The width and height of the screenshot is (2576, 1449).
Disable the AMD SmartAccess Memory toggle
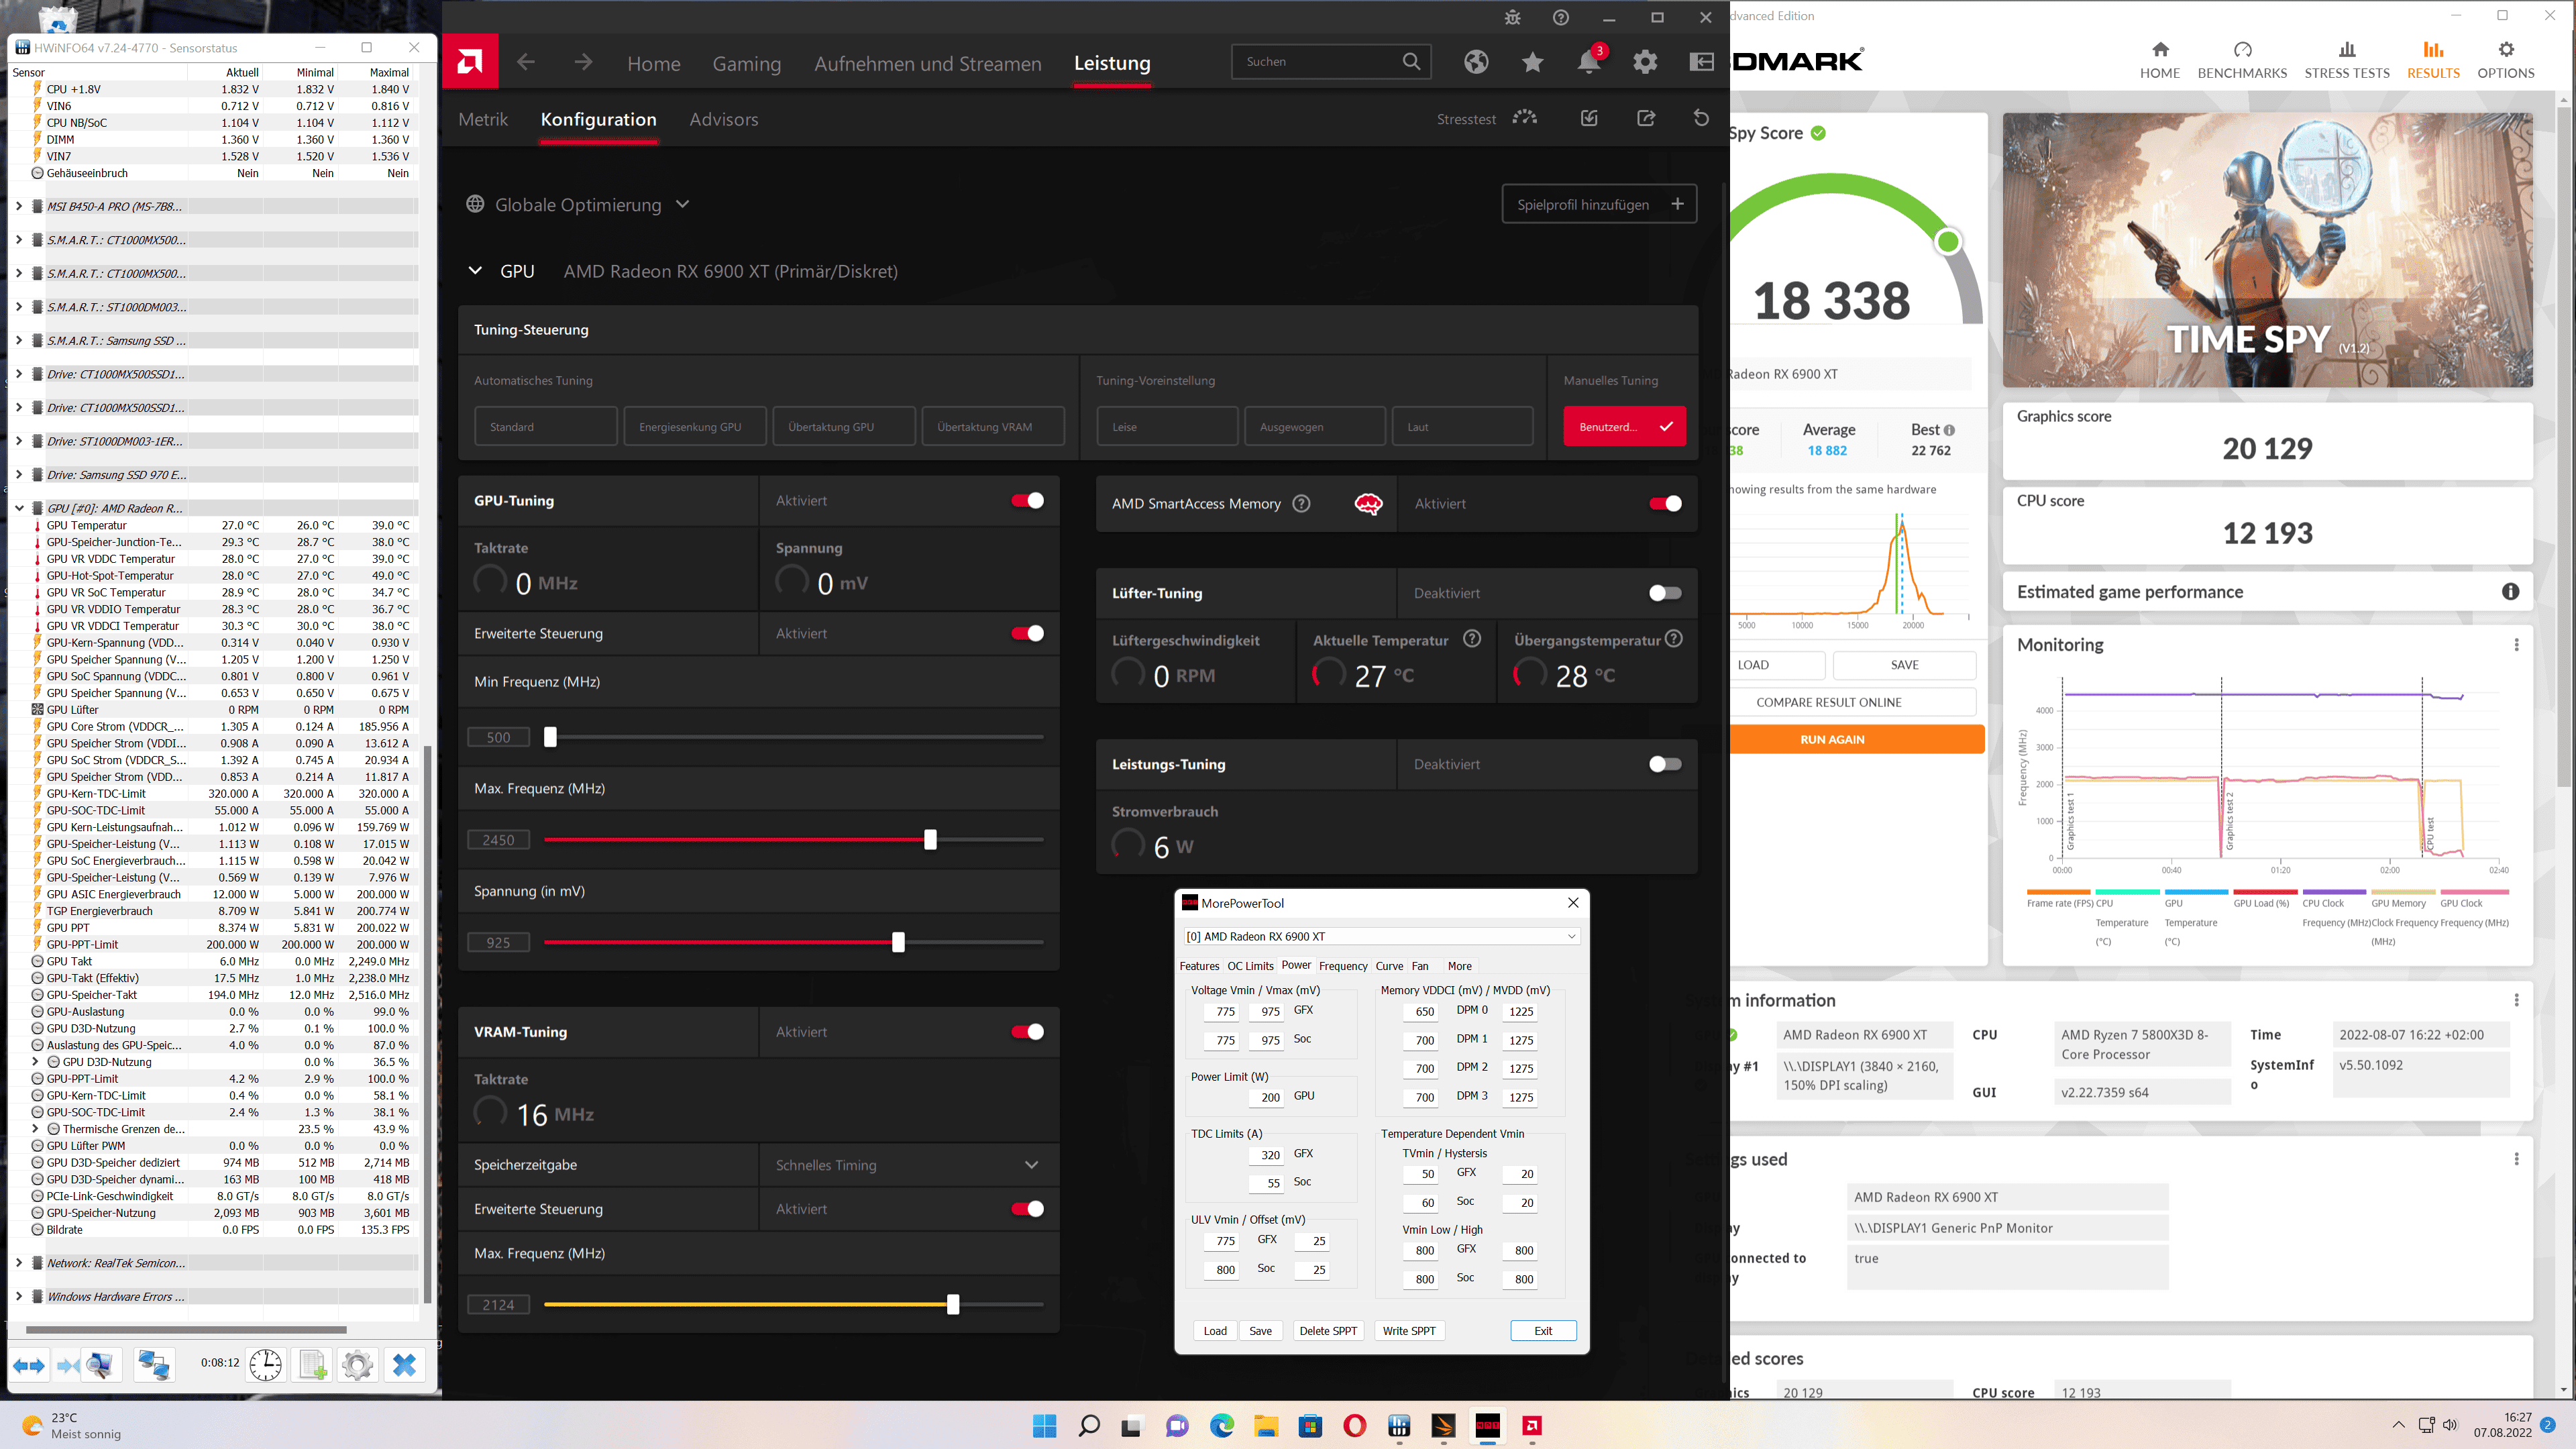tap(1664, 504)
